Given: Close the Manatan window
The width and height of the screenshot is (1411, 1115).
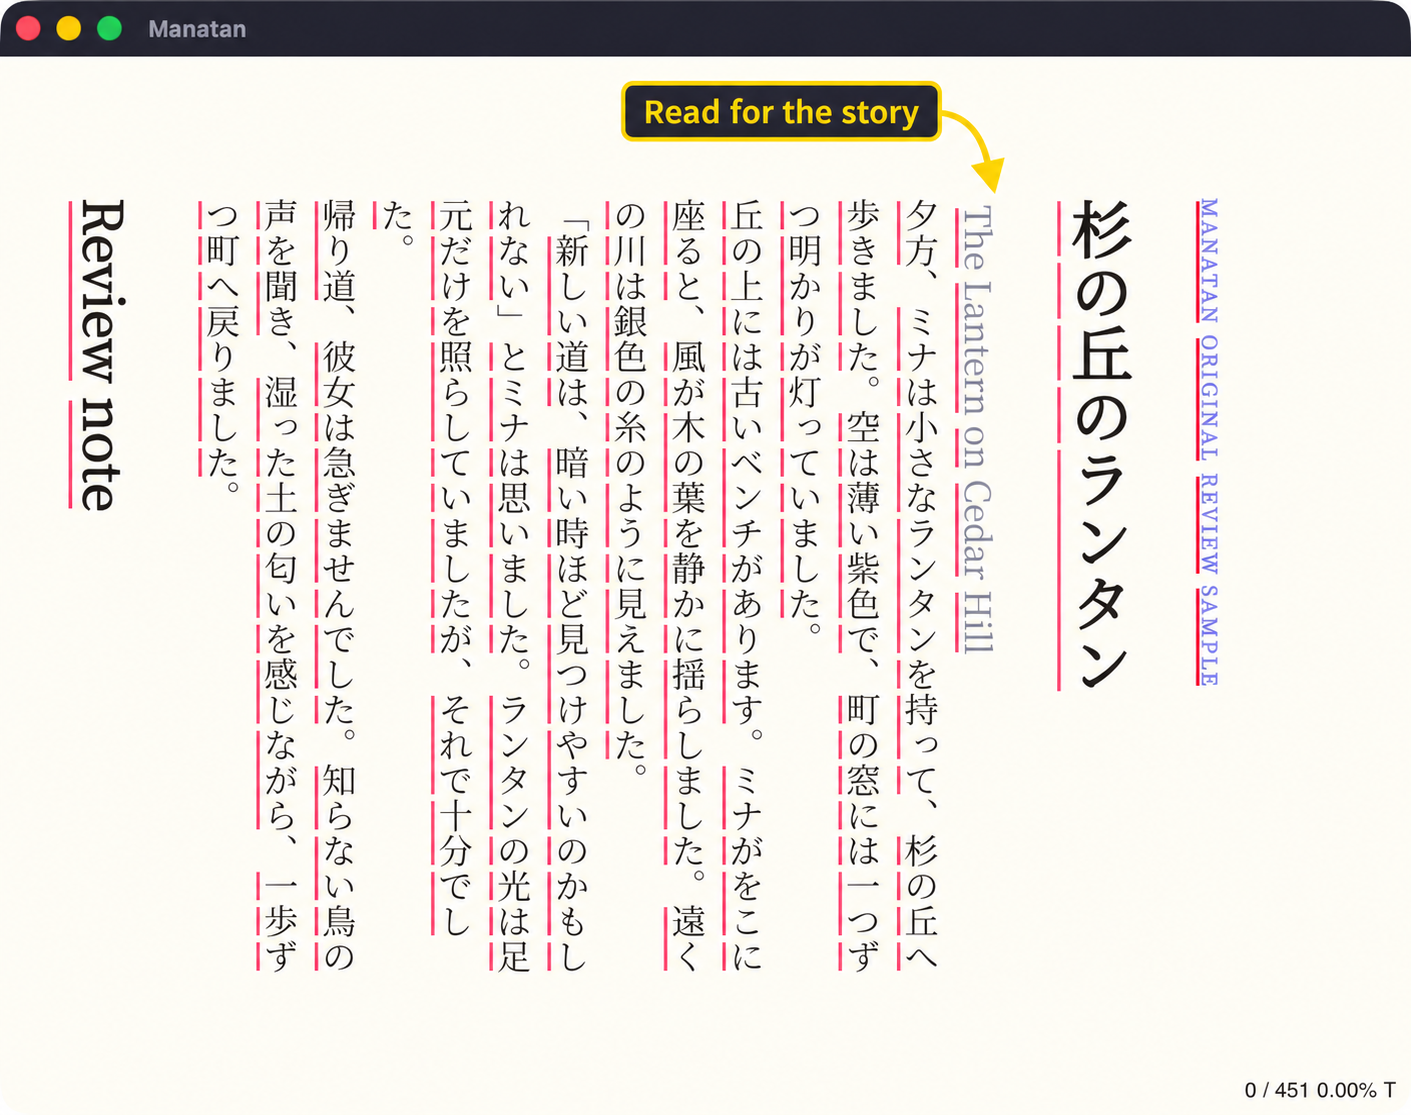Looking at the screenshot, I should [28, 28].
